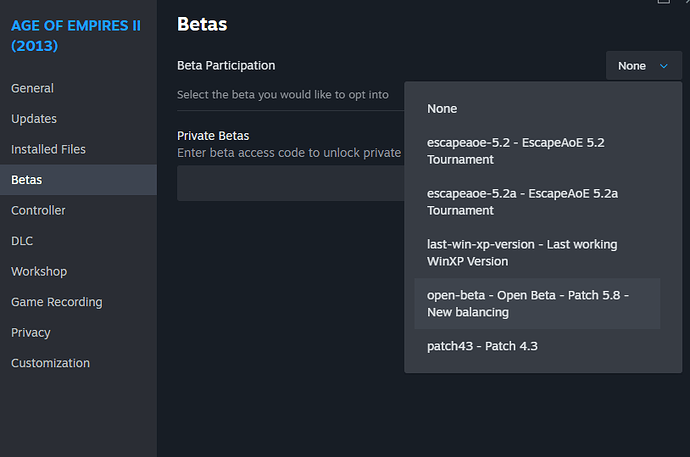
Task: Click the private beta access code field
Action: (290, 183)
